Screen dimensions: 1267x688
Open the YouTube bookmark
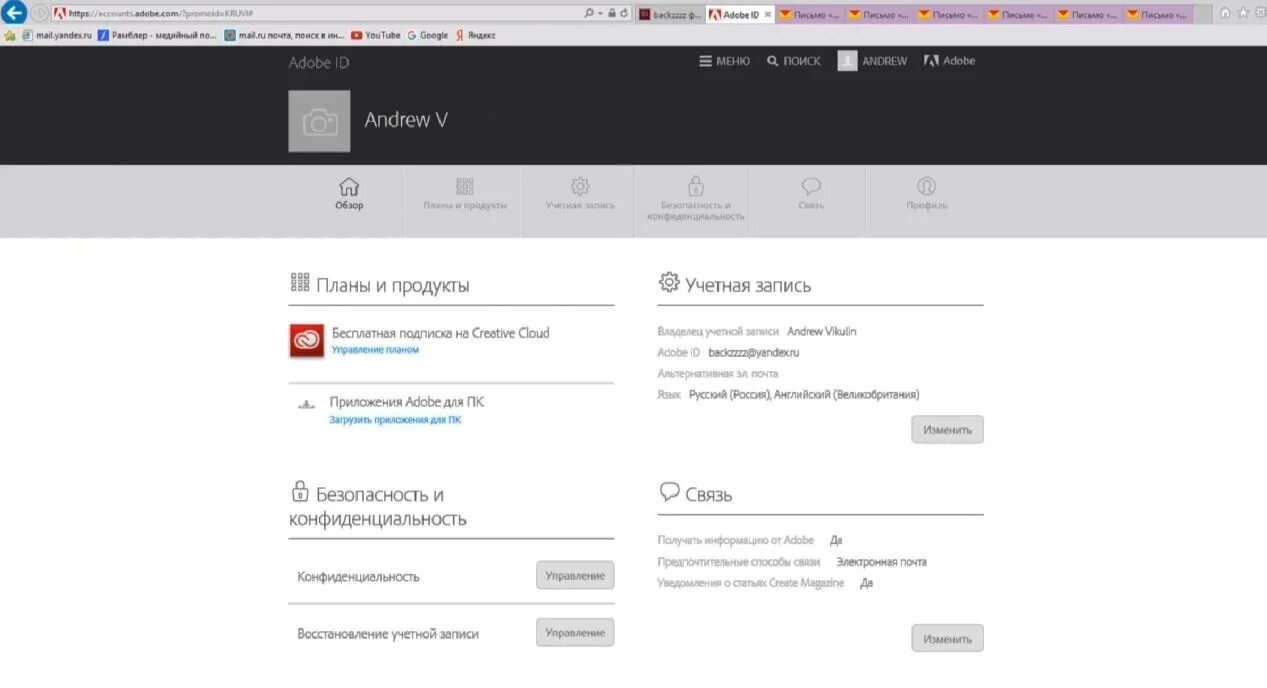[375, 35]
